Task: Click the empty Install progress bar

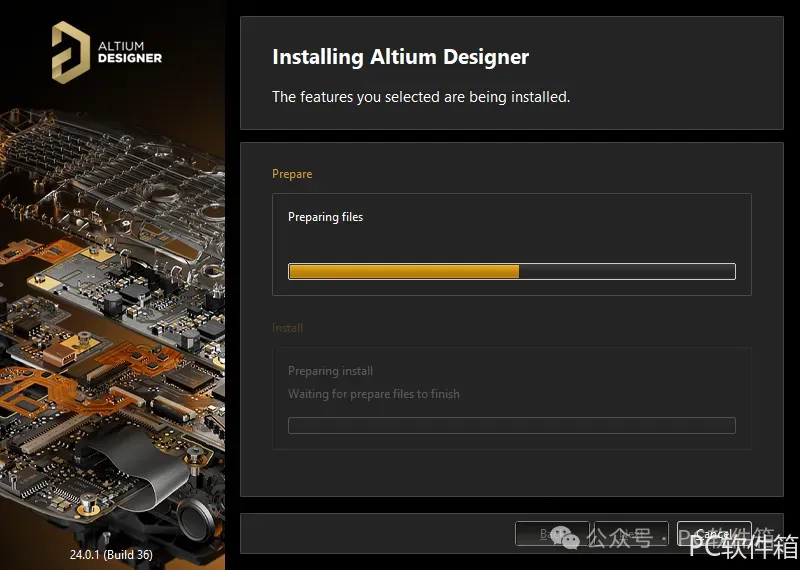Action: pyautogui.click(x=512, y=426)
